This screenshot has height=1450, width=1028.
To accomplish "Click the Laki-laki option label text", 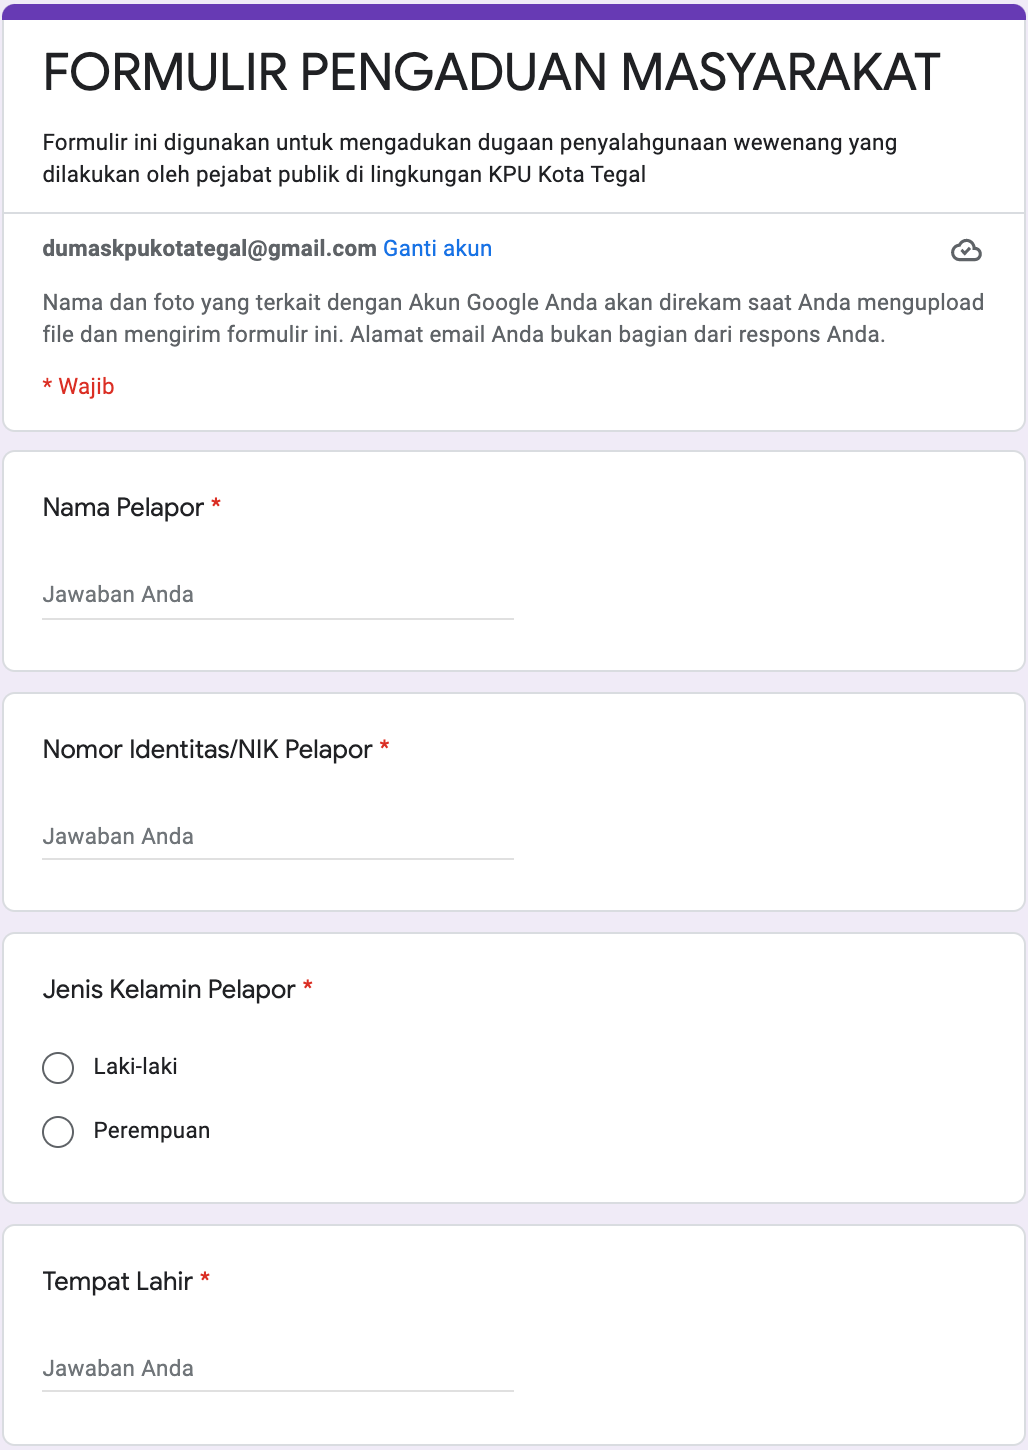I will pyautogui.click(x=135, y=1067).
